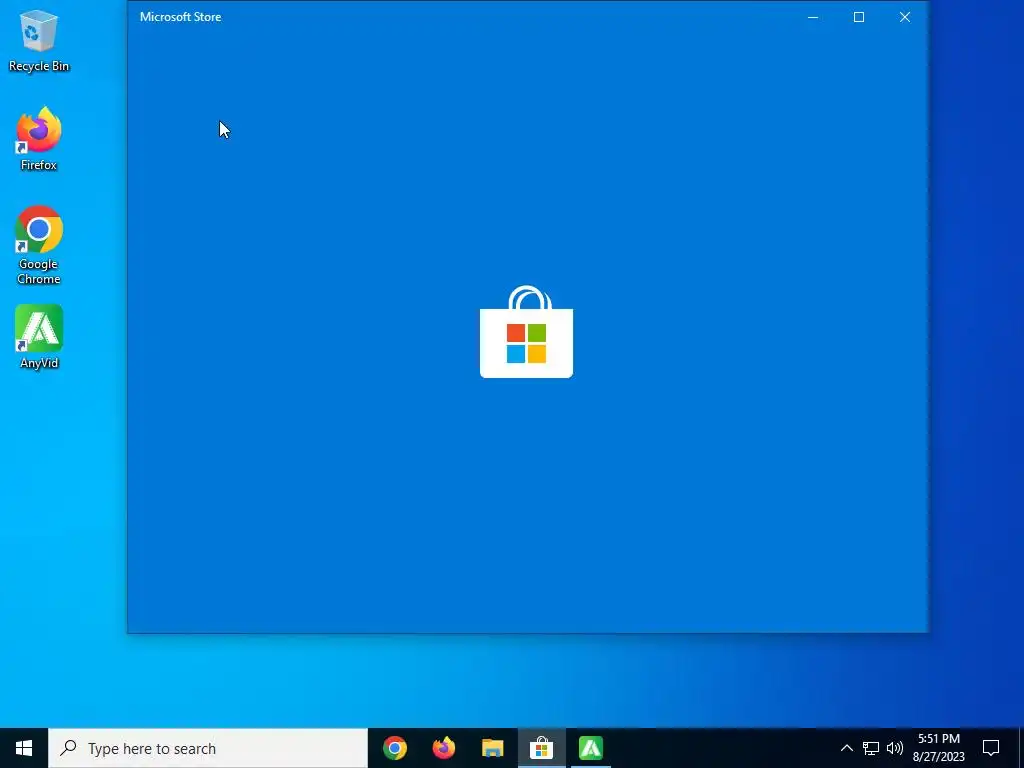Switch to Microsoft Store taskbar button
This screenshot has height=768, width=1024.
point(541,748)
